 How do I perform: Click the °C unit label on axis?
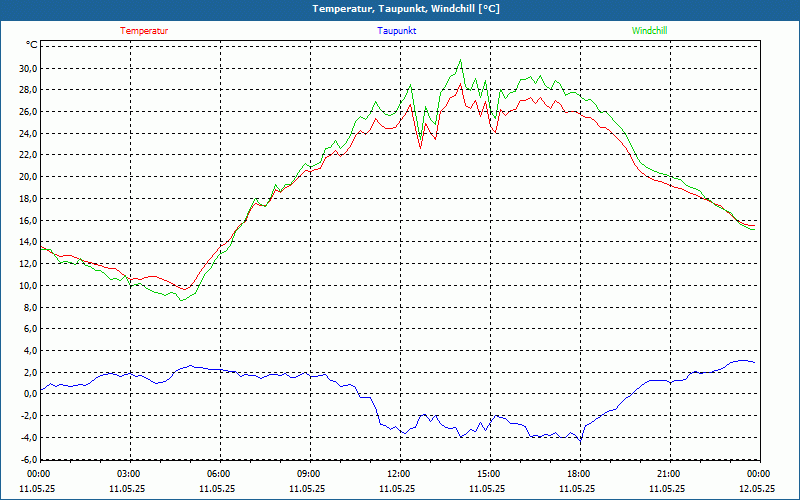click(x=32, y=45)
